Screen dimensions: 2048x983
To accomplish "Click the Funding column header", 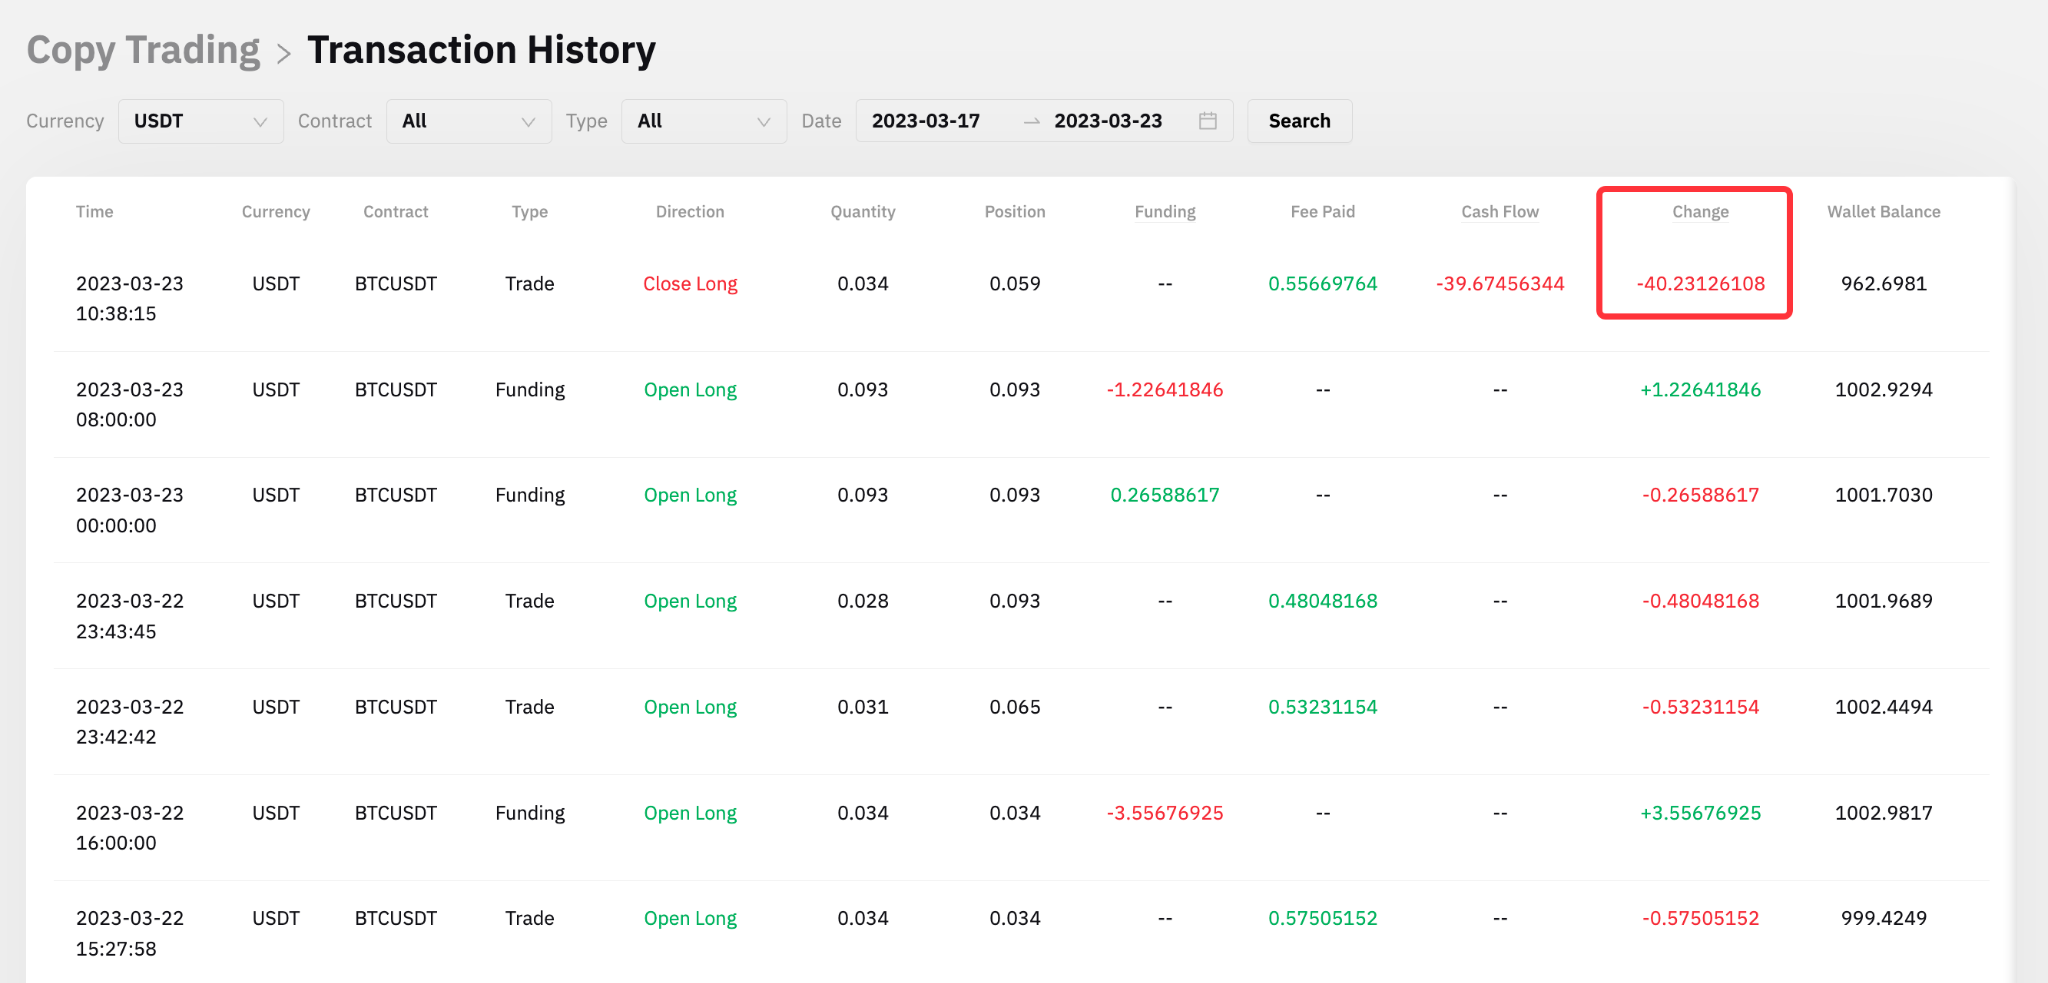I will (x=1165, y=212).
